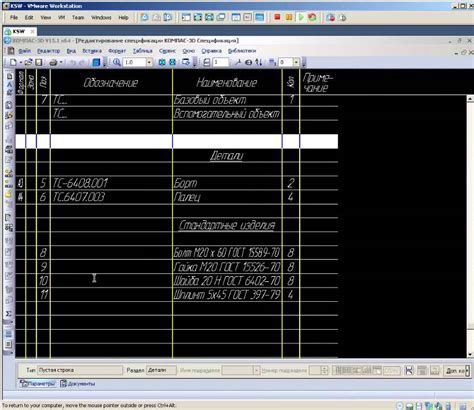This screenshot has height=410, width=474.
Task: Open the VM menu in VMware
Action: pyautogui.click(x=62, y=17)
